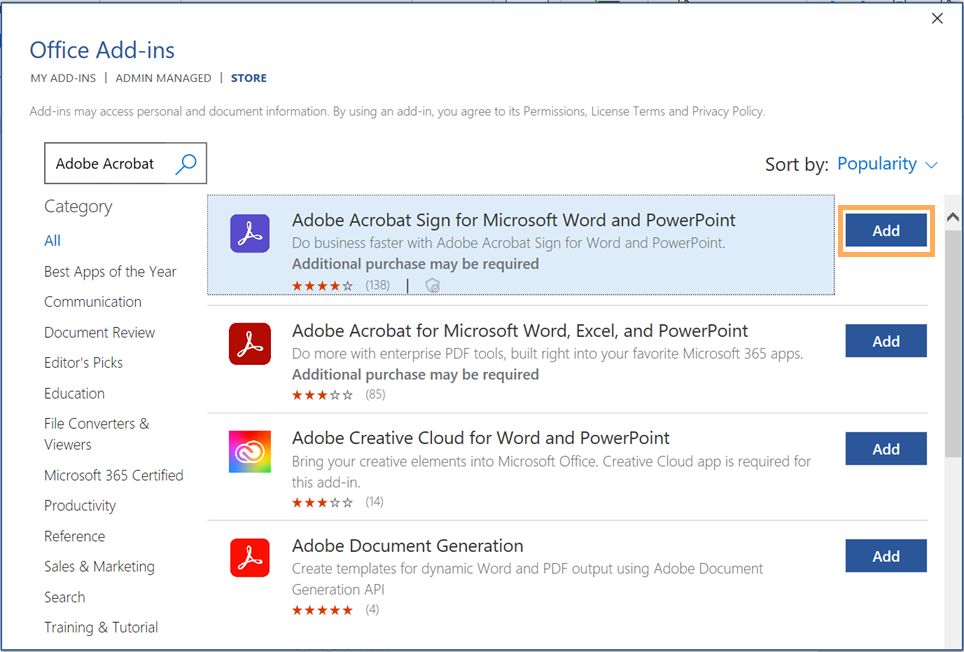
Task: Switch to MY ADD-INS tab
Action: click(x=63, y=78)
